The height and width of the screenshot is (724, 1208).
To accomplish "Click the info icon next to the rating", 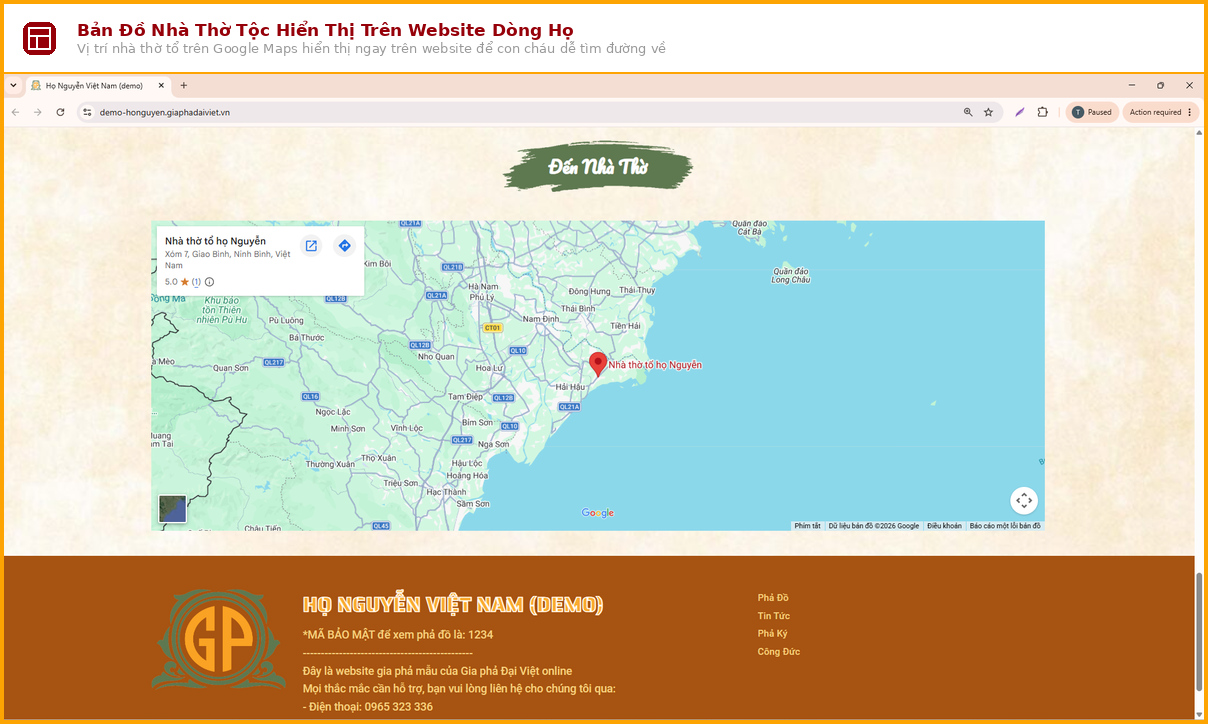I will click(209, 282).
